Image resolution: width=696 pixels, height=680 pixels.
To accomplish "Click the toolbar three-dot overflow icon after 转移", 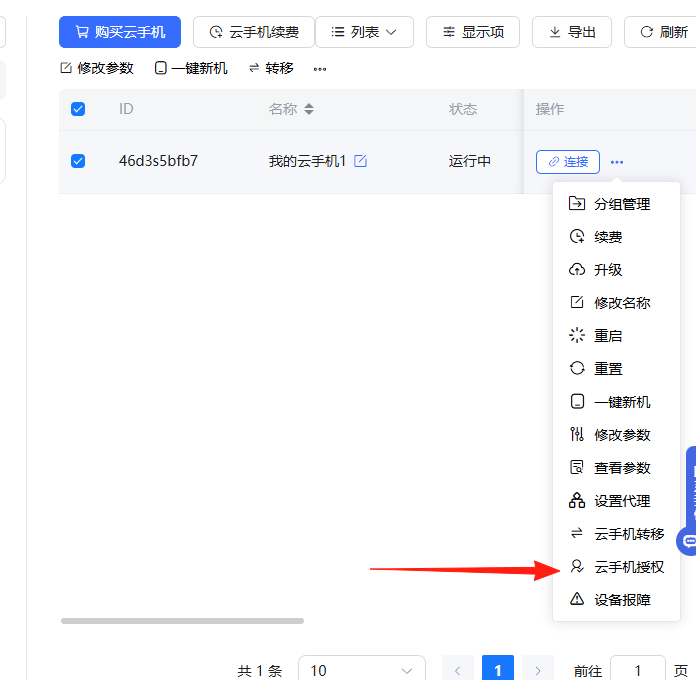I will (320, 68).
